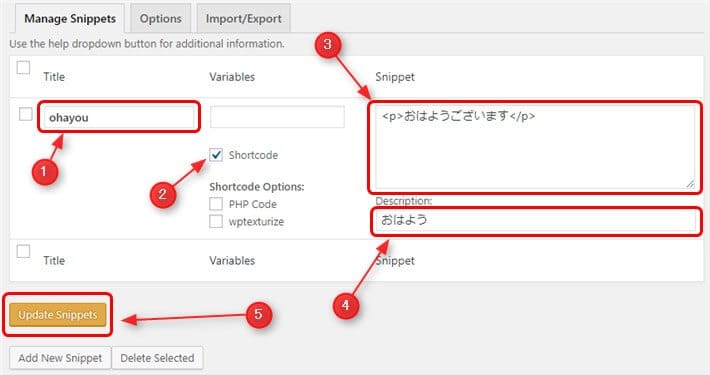Viewport: 710px width, 375px height.
Task: Click the Snippet textarea with おはようございます
Action: (535, 148)
